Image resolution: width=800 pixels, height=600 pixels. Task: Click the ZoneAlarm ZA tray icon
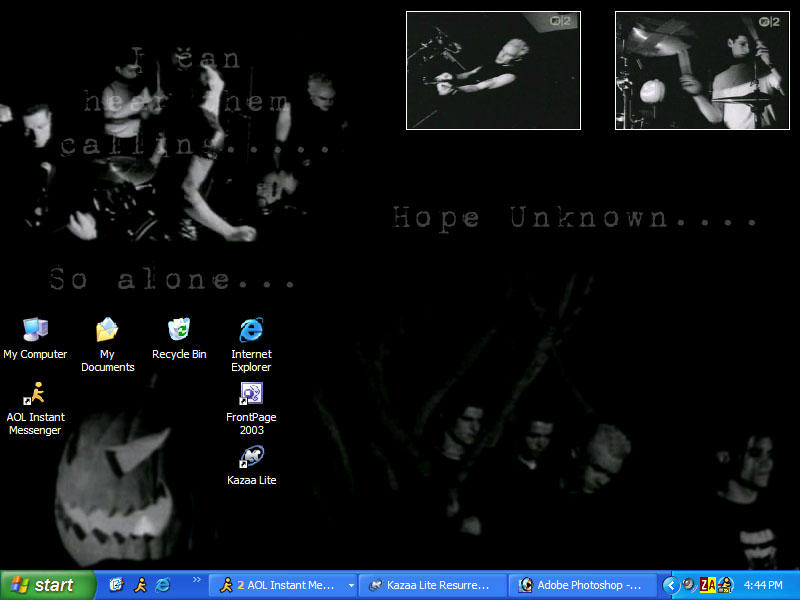707,585
